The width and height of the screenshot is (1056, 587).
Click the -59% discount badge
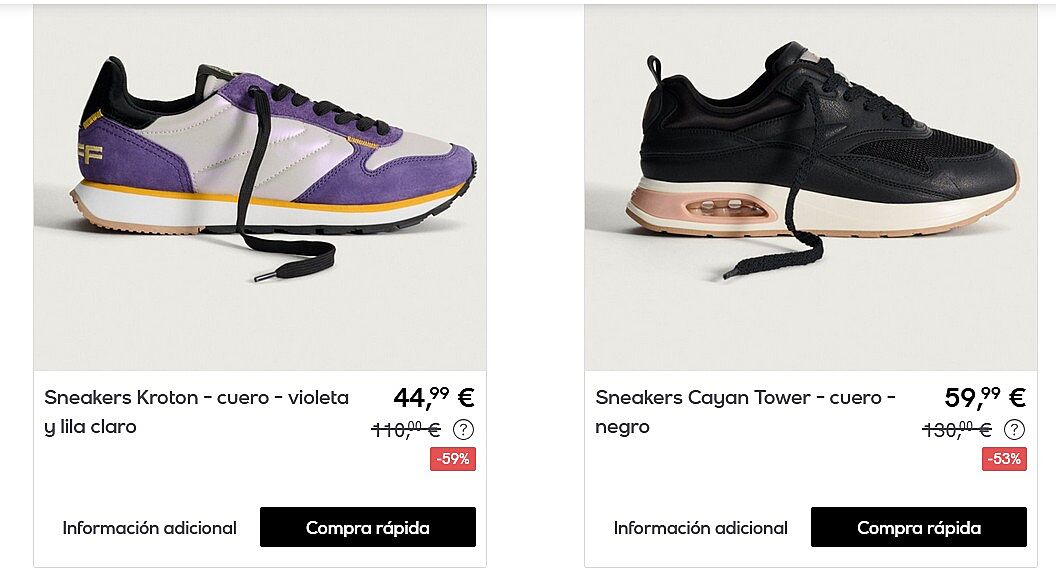pyautogui.click(x=453, y=459)
